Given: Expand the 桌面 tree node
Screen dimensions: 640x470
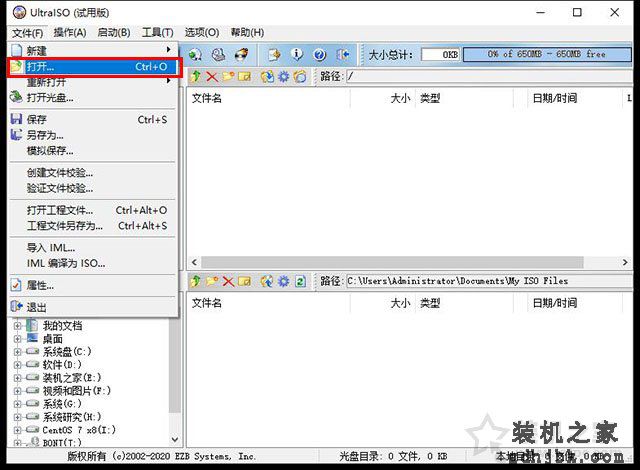Looking at the screenshot, I should [x=18, y=339].
